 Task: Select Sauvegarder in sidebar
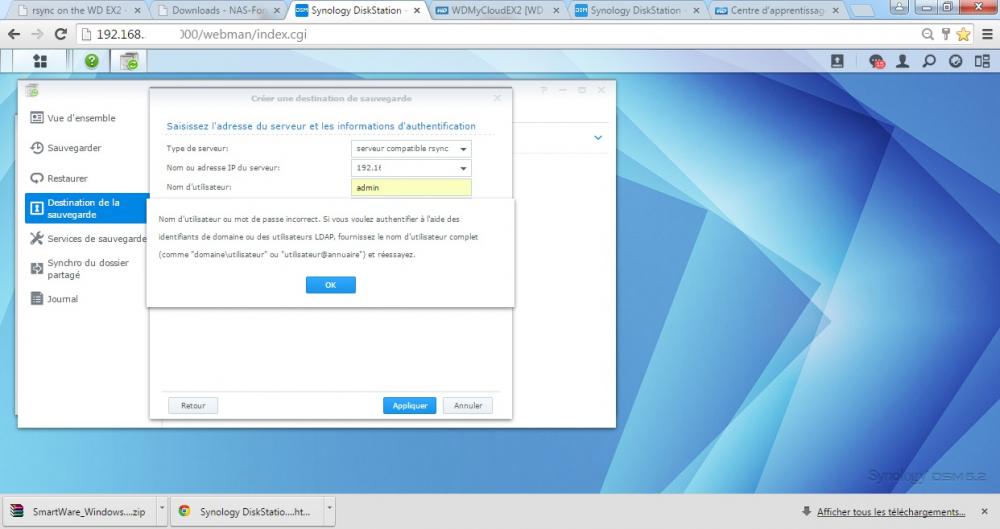(x=74, y=148)
